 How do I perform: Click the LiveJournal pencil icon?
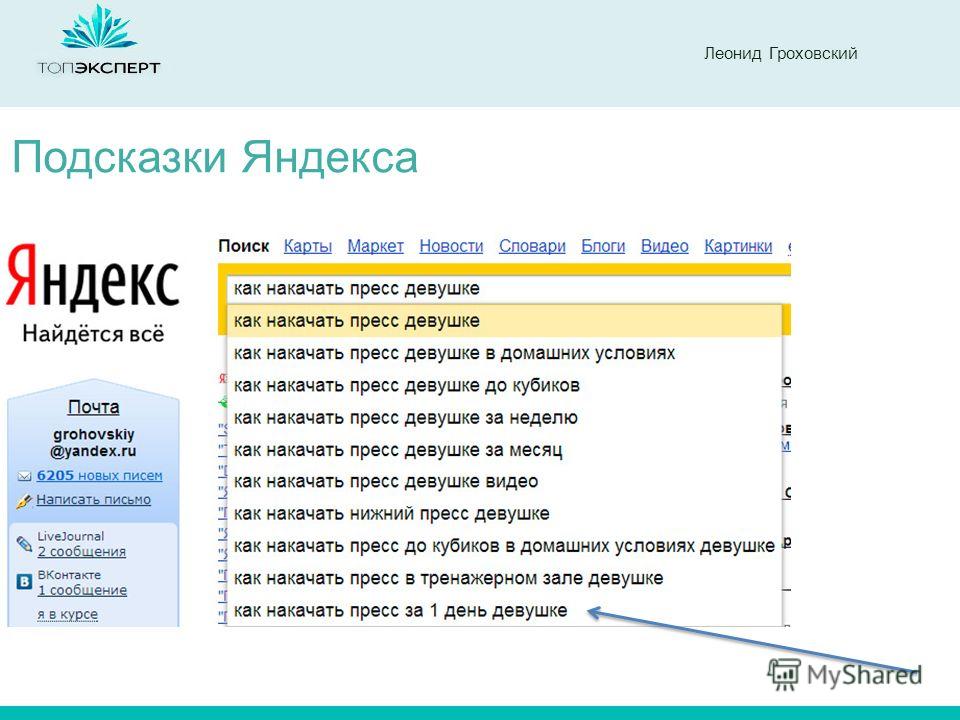pos(24,544)
